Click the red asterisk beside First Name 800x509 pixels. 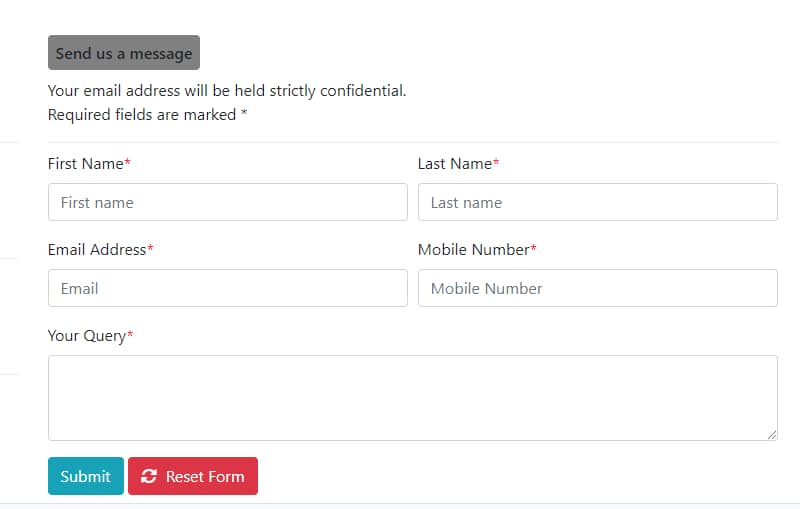click(127, 163)
